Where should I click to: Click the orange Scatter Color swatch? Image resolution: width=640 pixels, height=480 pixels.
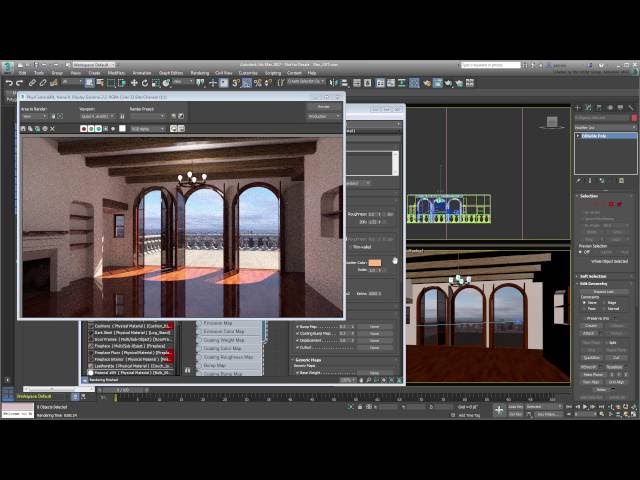[374, 262]
